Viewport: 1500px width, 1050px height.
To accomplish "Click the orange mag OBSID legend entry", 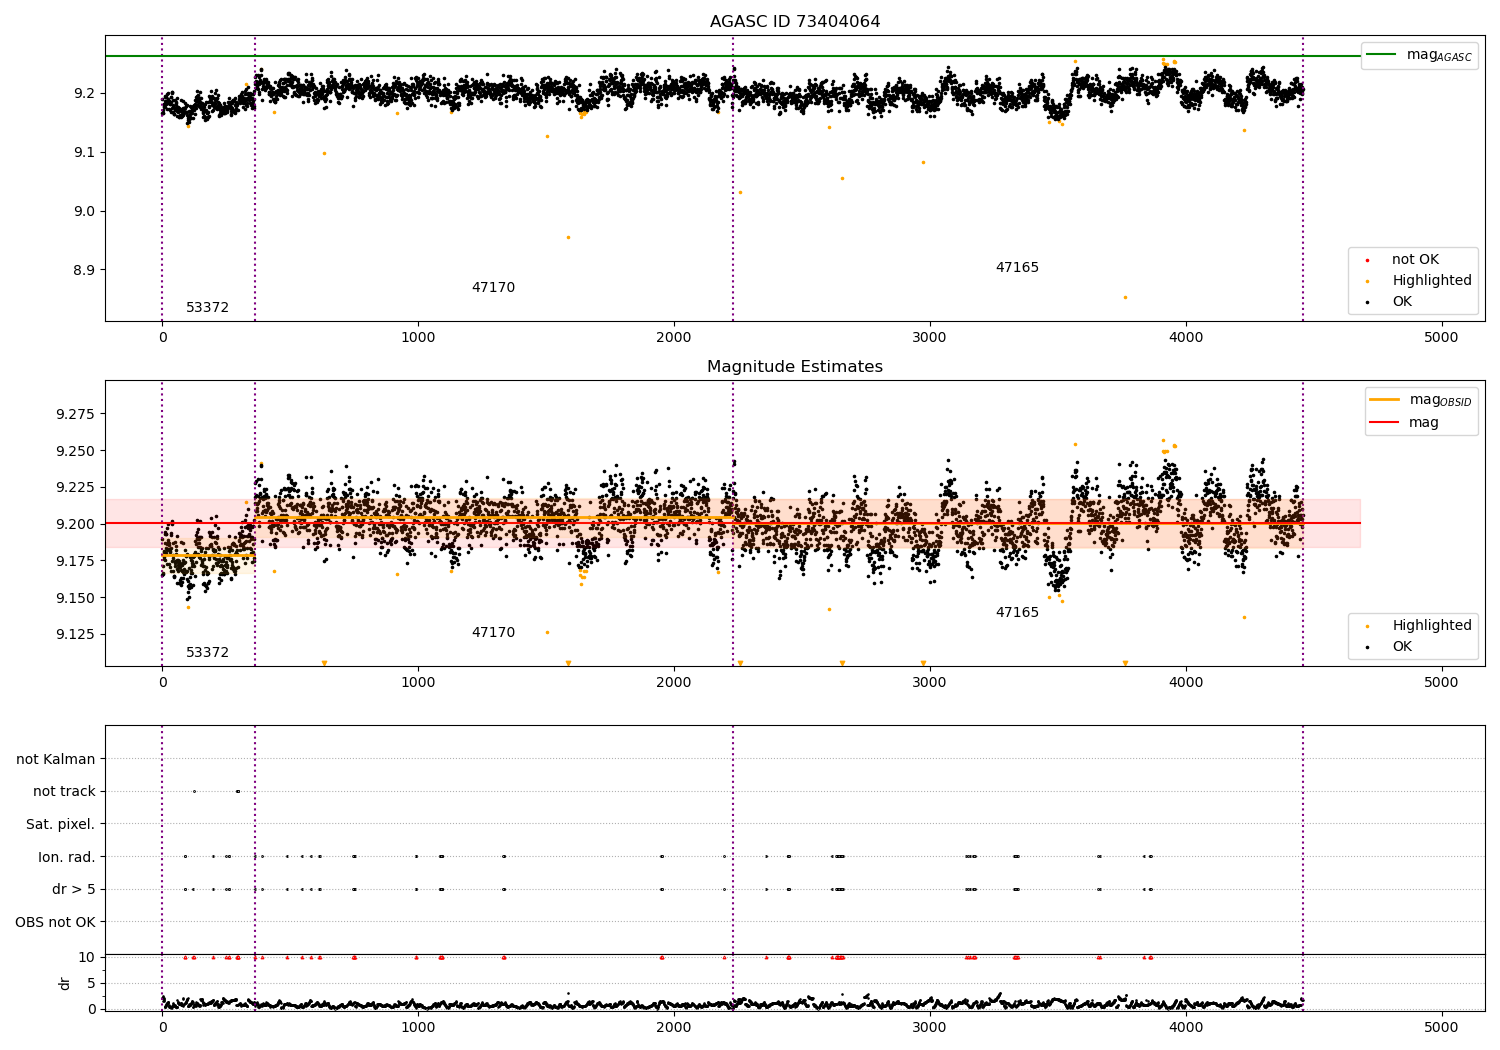I will pos(1421,400).
